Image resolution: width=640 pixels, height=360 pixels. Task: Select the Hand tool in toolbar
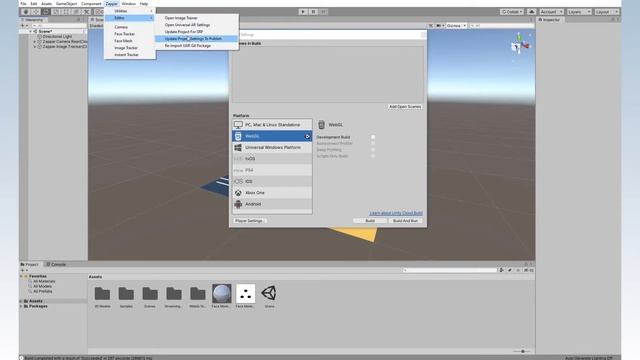click(25, 12)
